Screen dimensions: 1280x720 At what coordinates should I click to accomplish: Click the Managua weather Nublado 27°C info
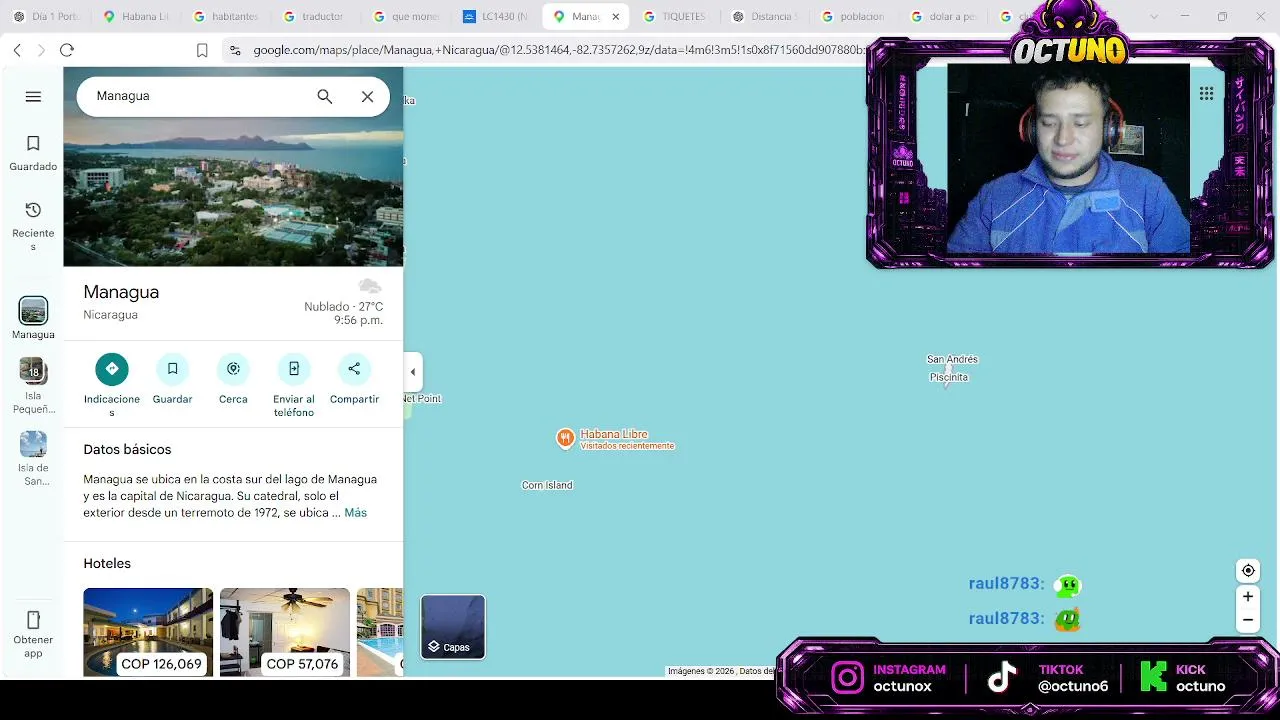344,304
